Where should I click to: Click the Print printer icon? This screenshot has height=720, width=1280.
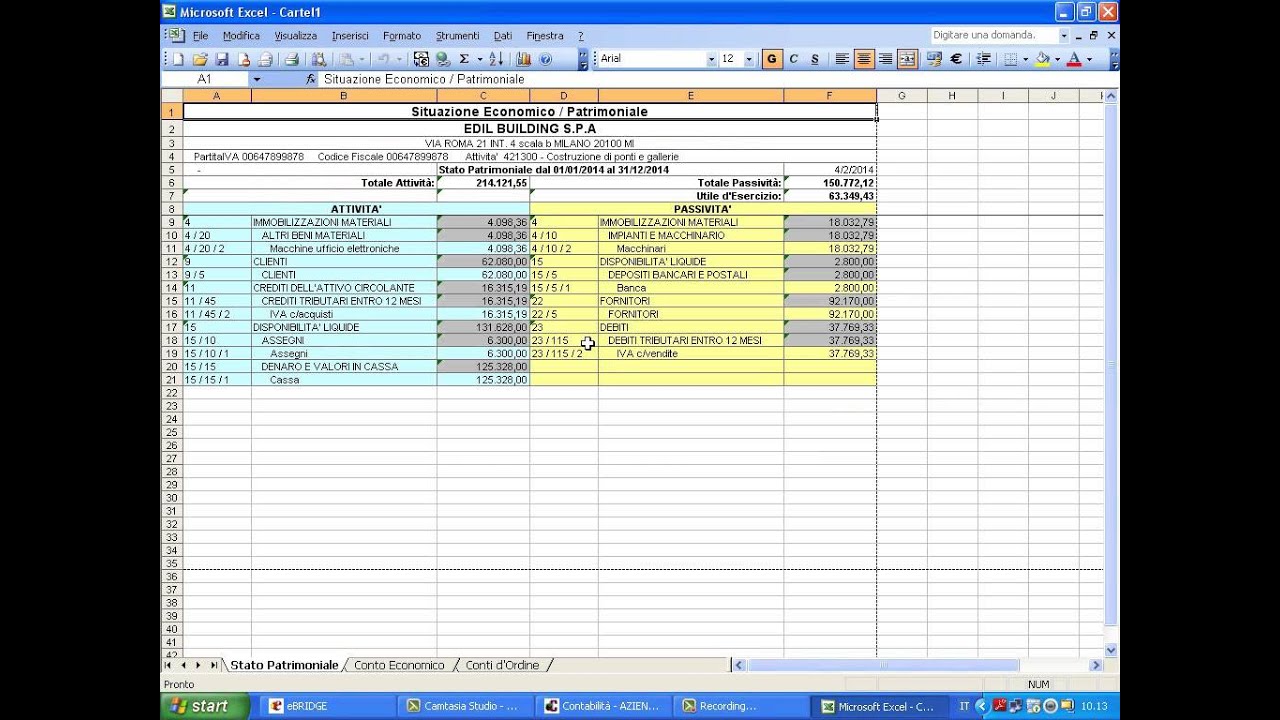291,59
